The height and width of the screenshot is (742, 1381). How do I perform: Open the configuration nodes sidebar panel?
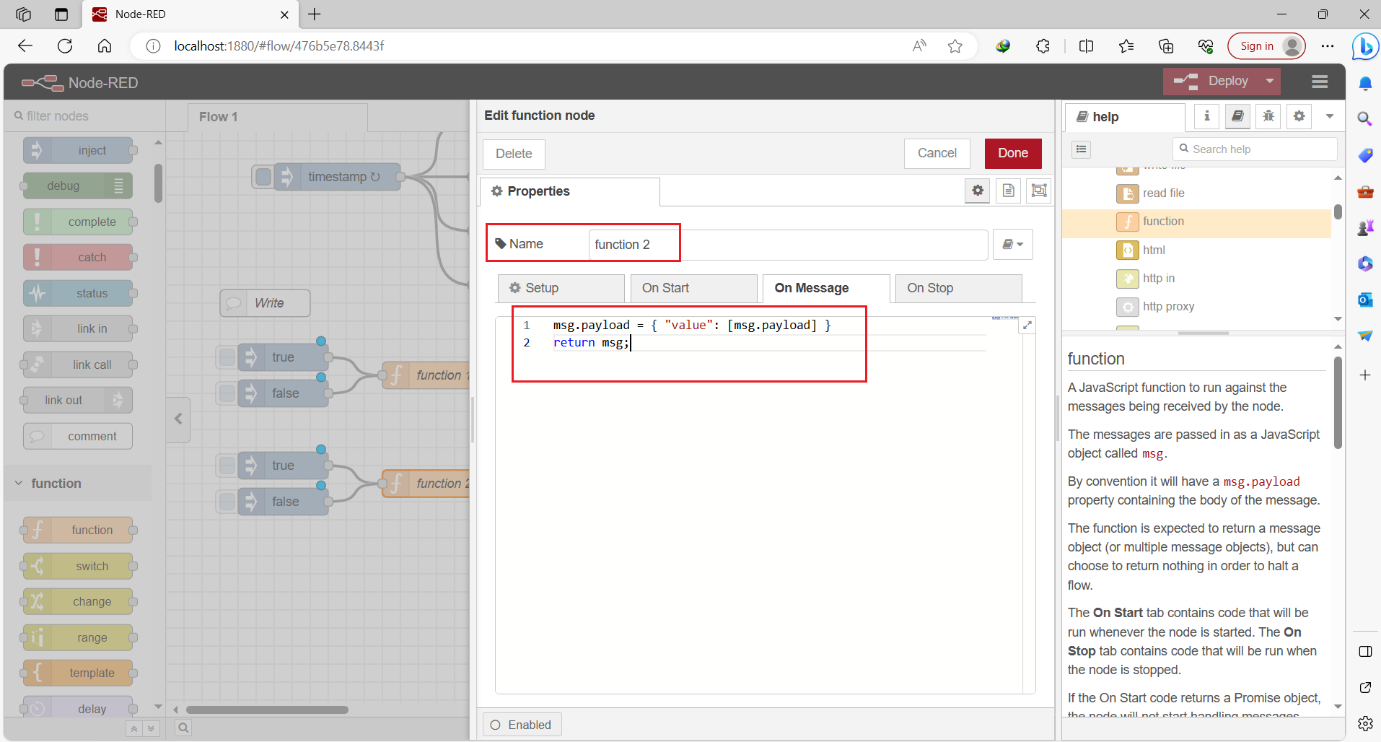1298,116
